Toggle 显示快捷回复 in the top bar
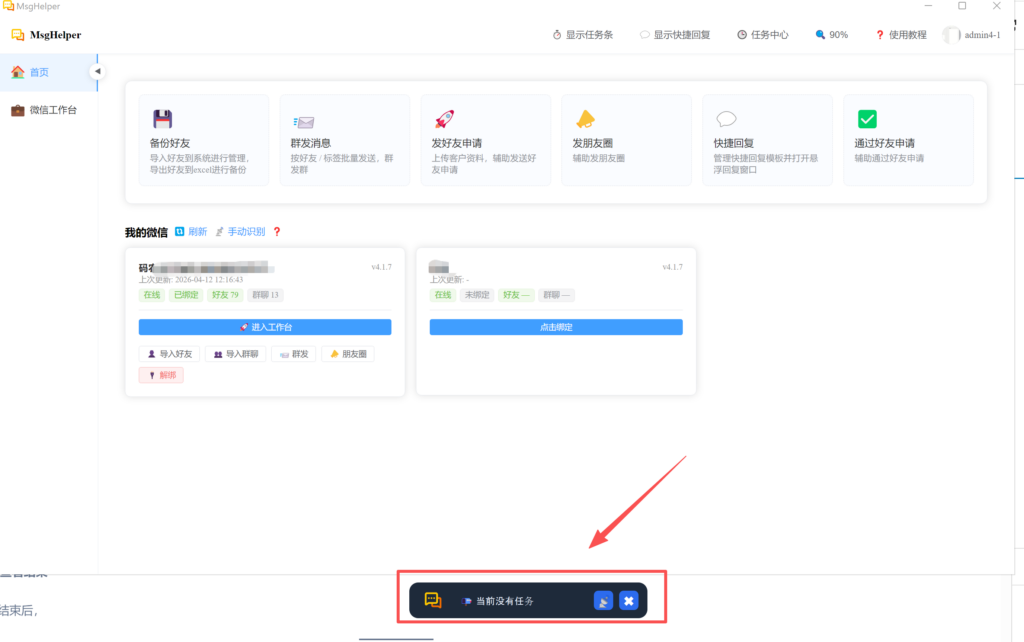 [675, 35]
